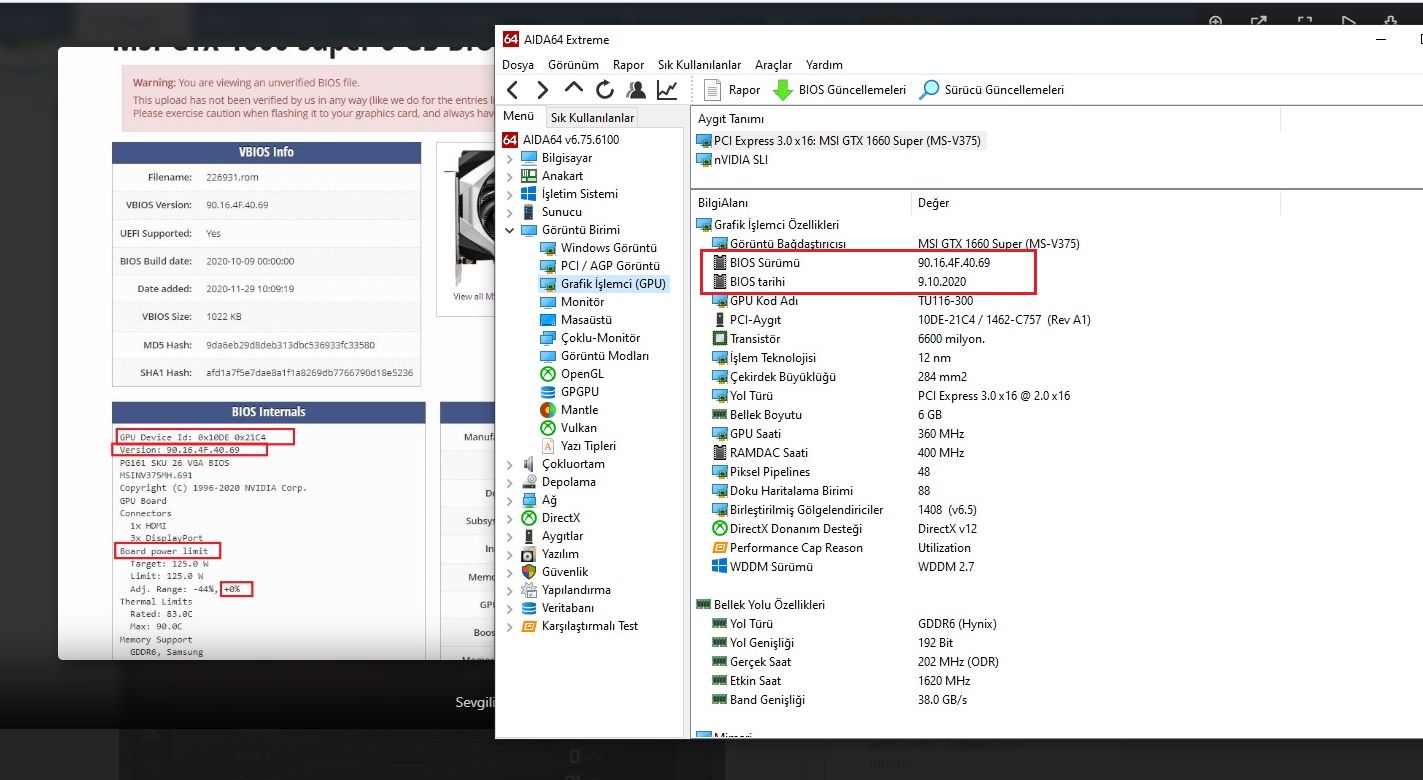
Task: Open the Görünüm menu
Action: (573, 65)
